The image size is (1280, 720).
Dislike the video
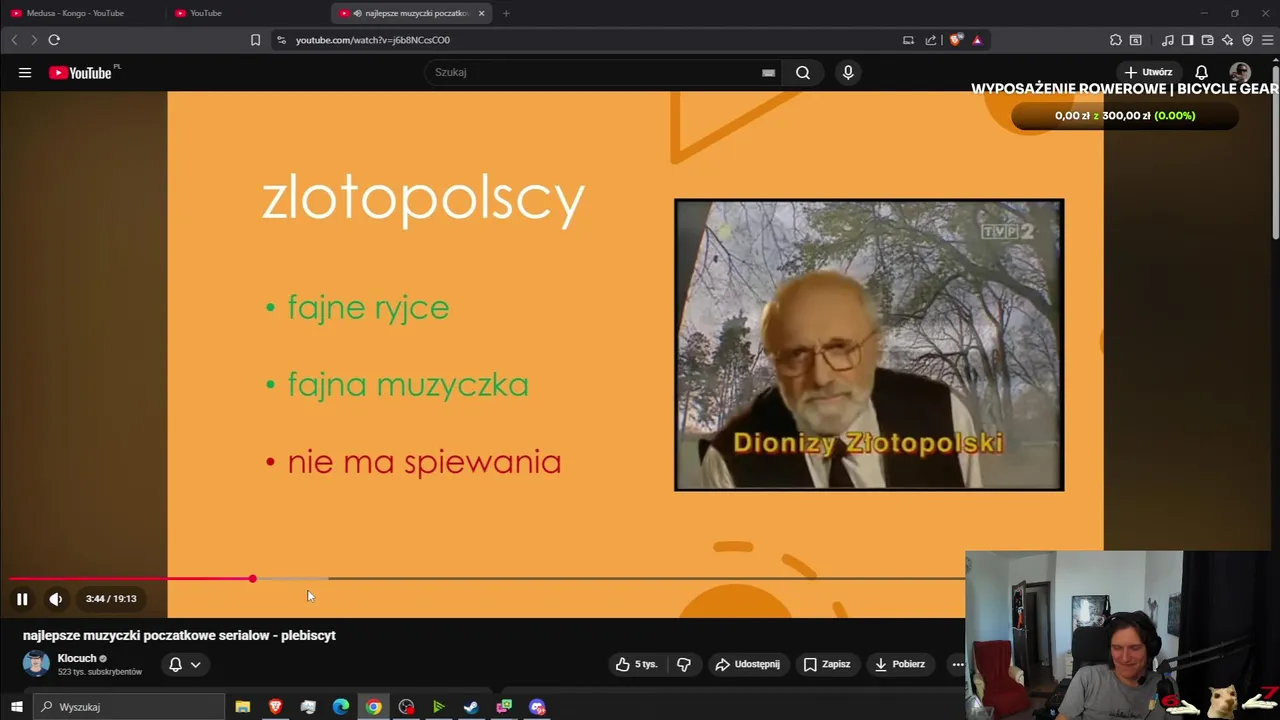[684, 664]
